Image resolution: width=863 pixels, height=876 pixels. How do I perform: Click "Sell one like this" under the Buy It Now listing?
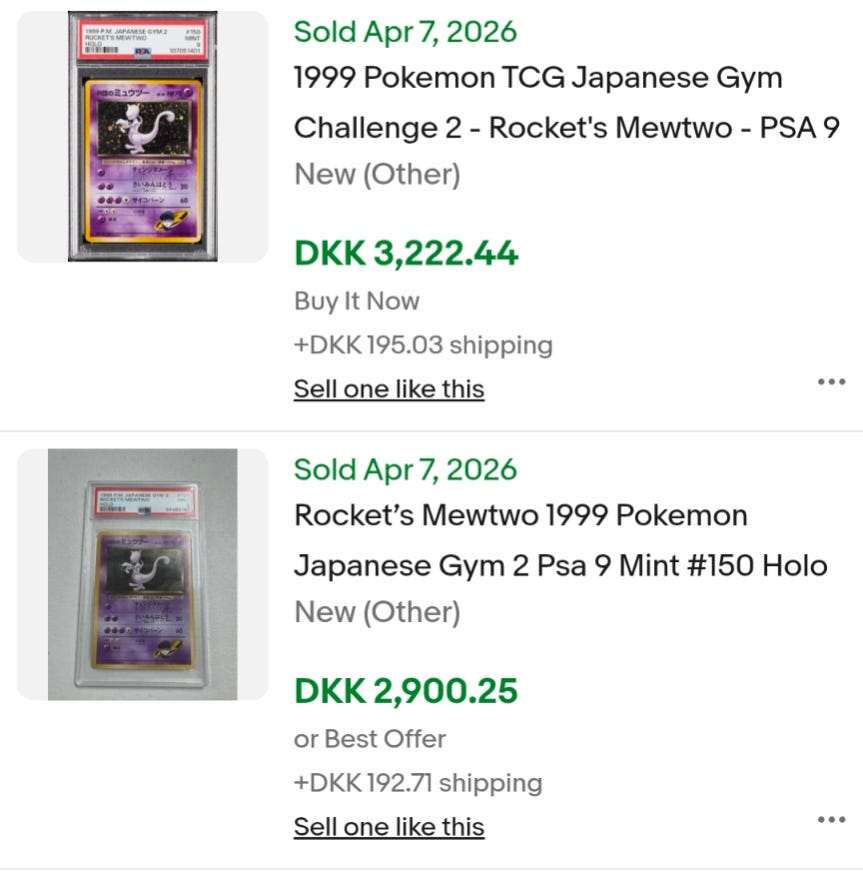coord(389,389)
